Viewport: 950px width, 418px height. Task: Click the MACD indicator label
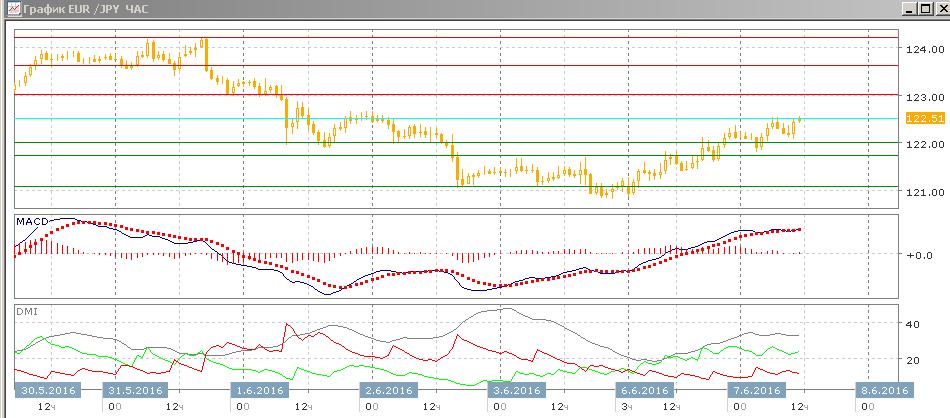point(32,222)
